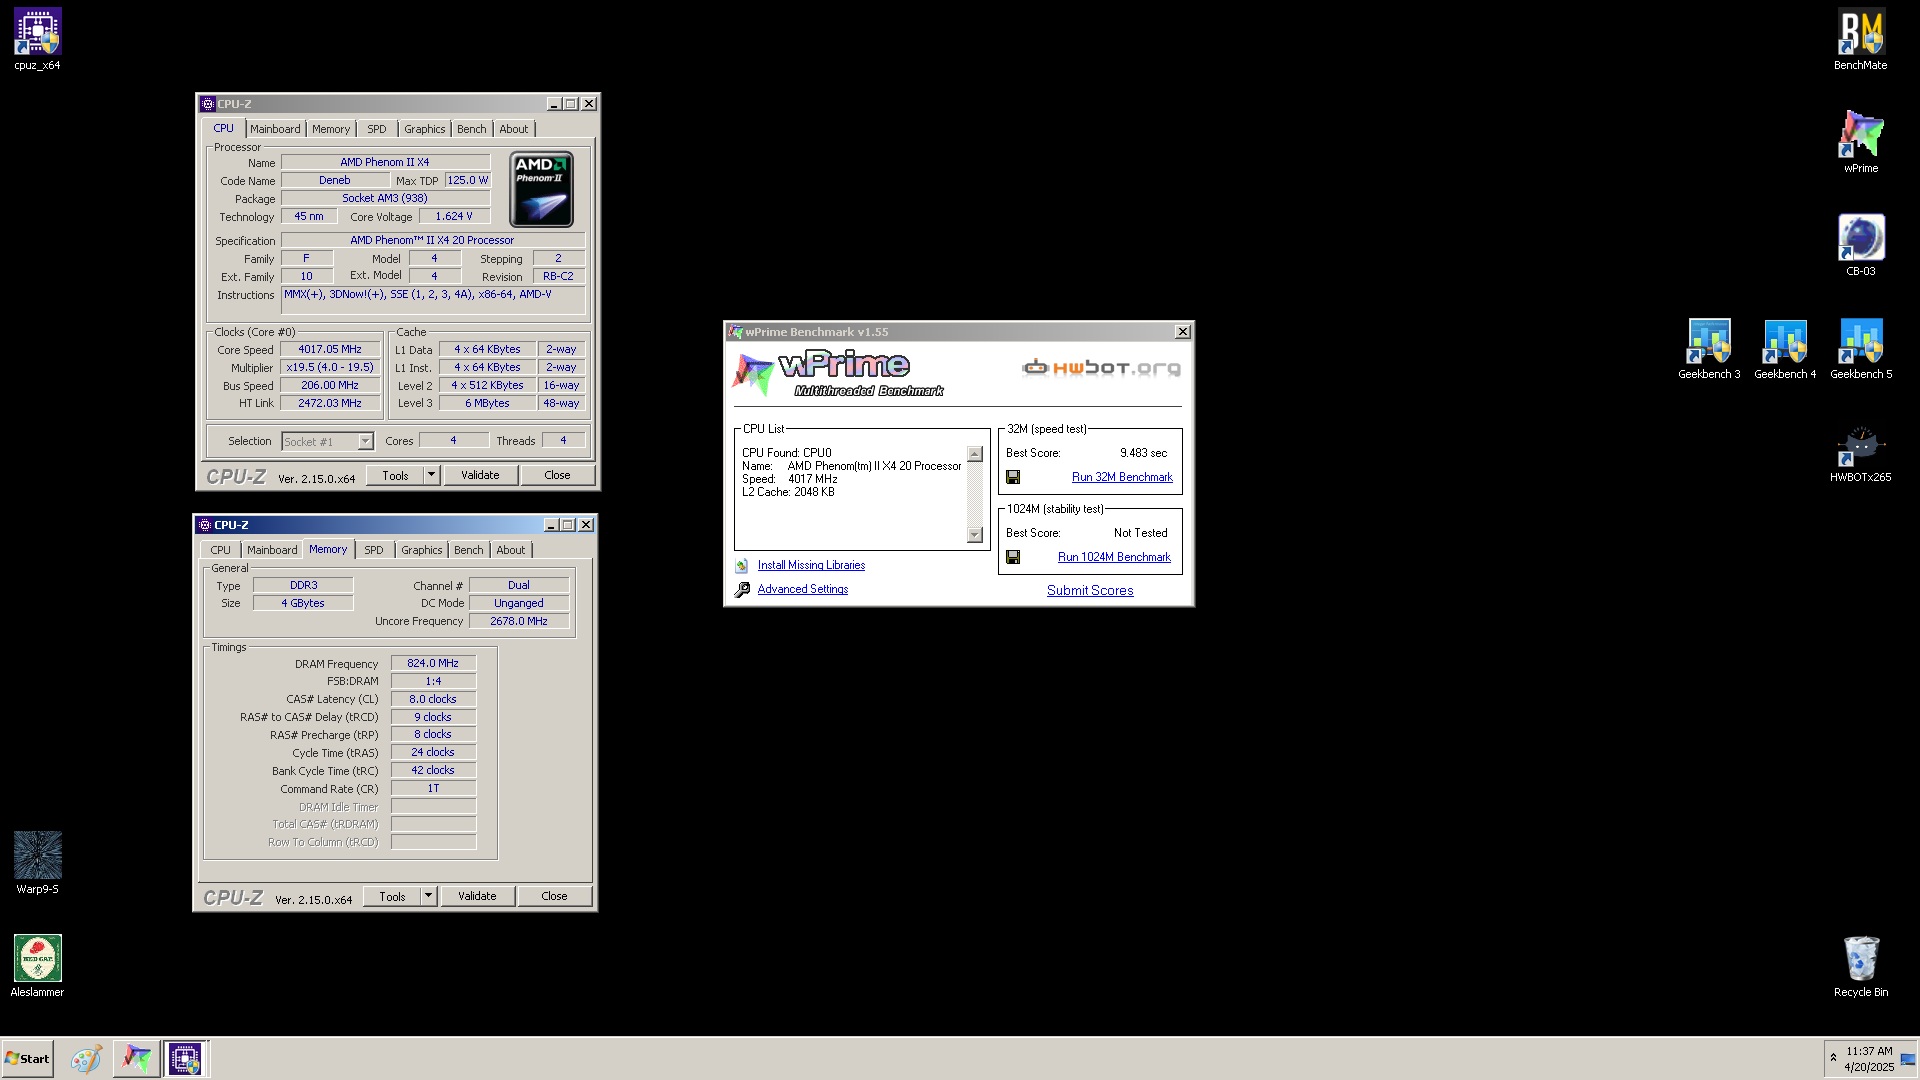Click the DRAM Frequency value 824.0 MHz
The width and height of the screenshot is (1920, 1080).
(433, 664)
